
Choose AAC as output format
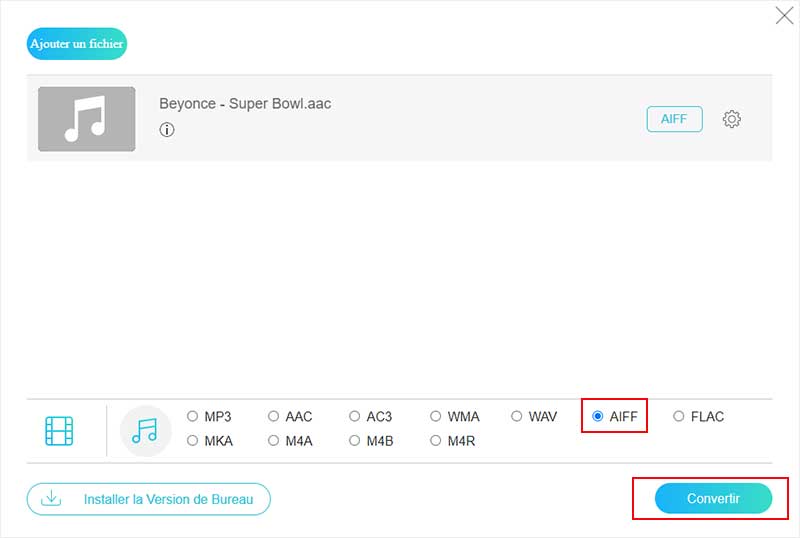(274, 416)
